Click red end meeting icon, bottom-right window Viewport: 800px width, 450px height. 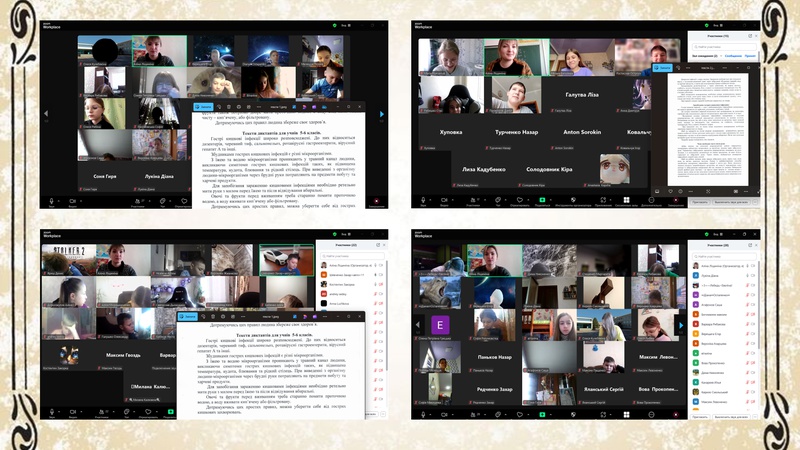[x=676, y=414]
